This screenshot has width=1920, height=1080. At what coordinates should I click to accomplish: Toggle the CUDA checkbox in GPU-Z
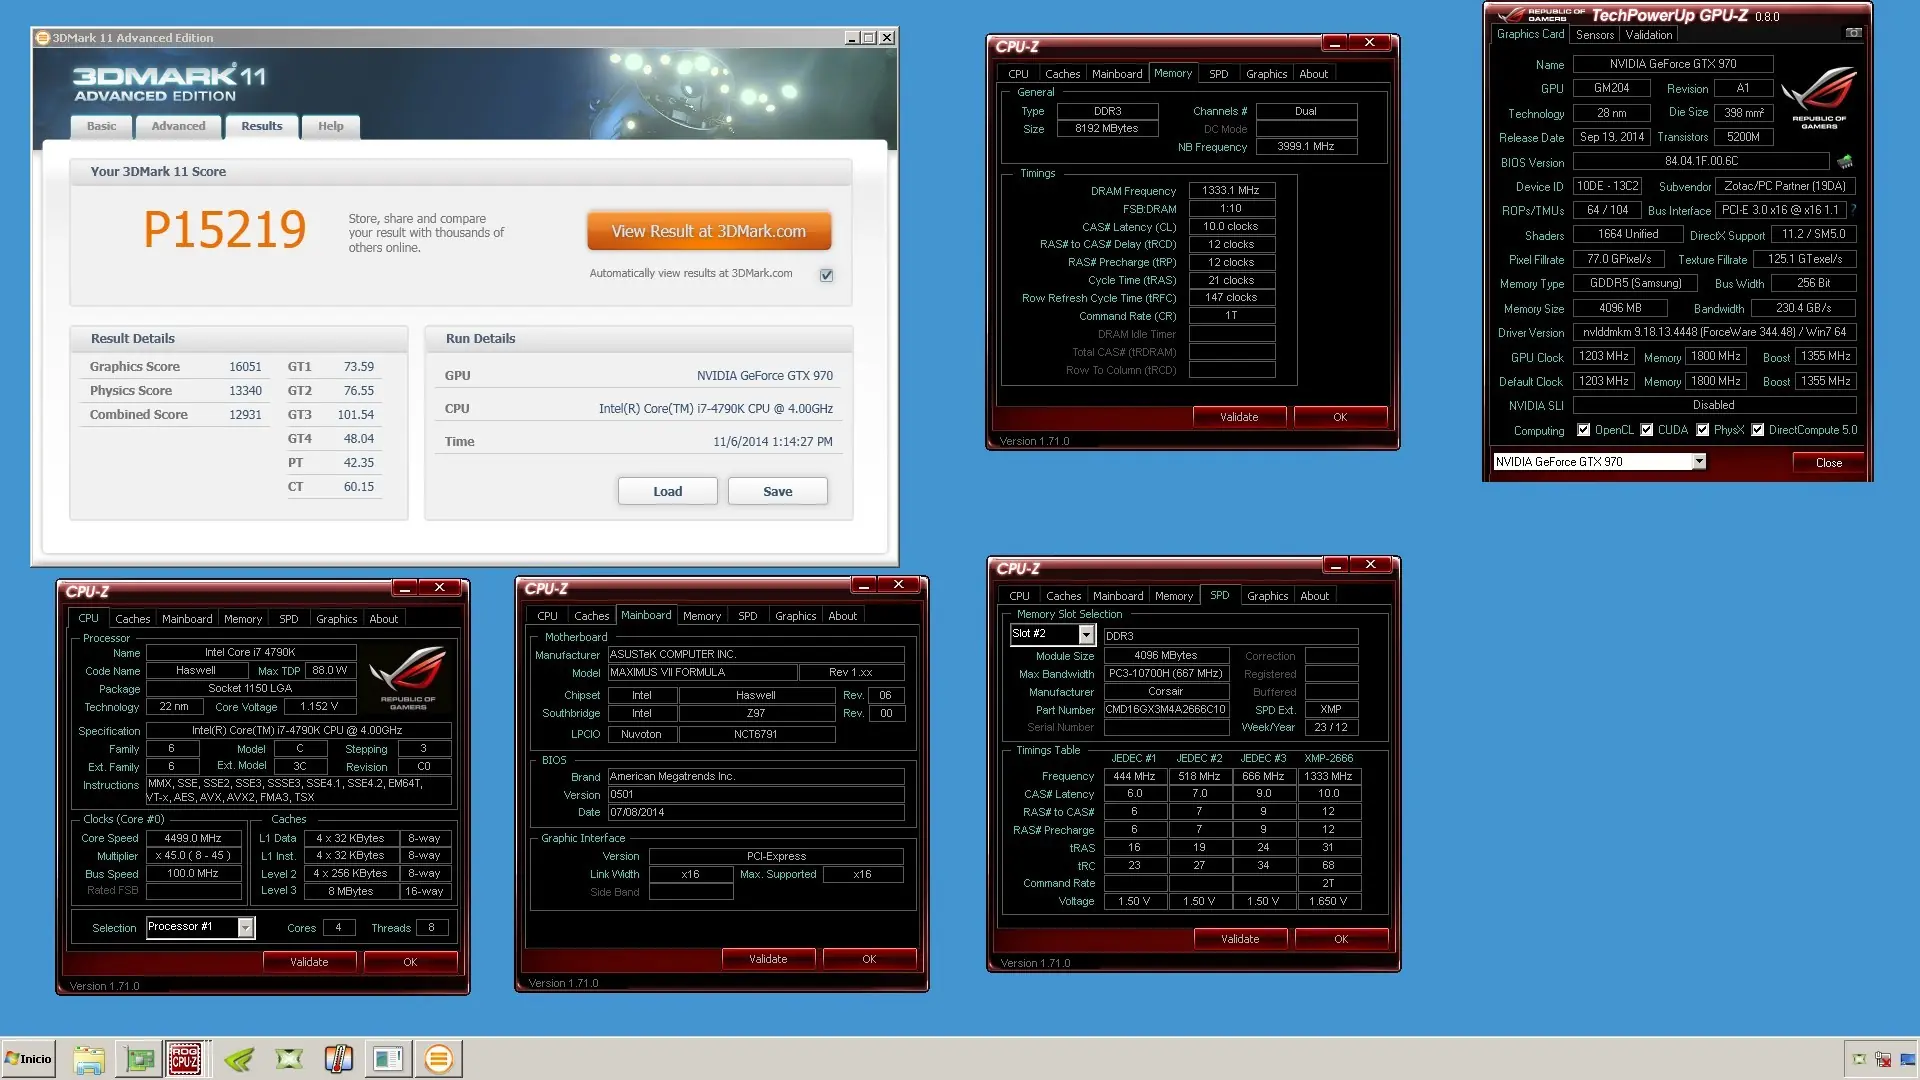coord(1646,430)
